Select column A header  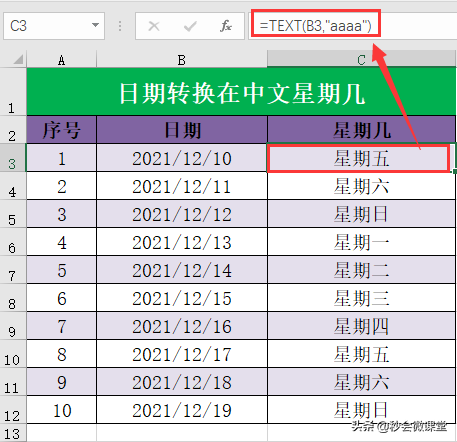61,60
